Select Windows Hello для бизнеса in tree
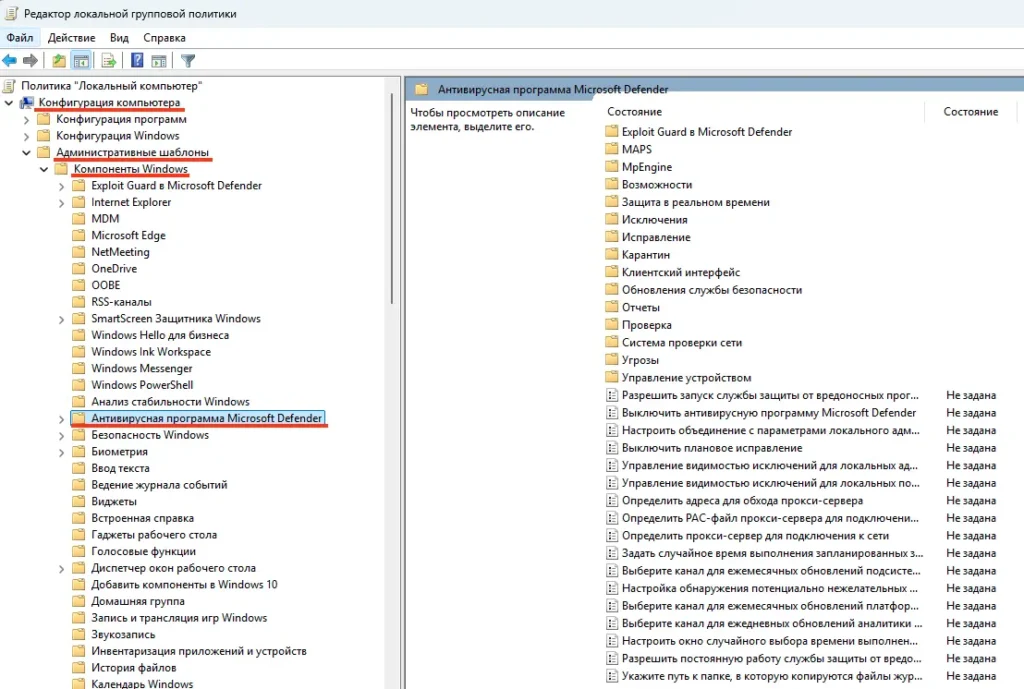Screen dimensions: 1024x689 coord(160,335)
